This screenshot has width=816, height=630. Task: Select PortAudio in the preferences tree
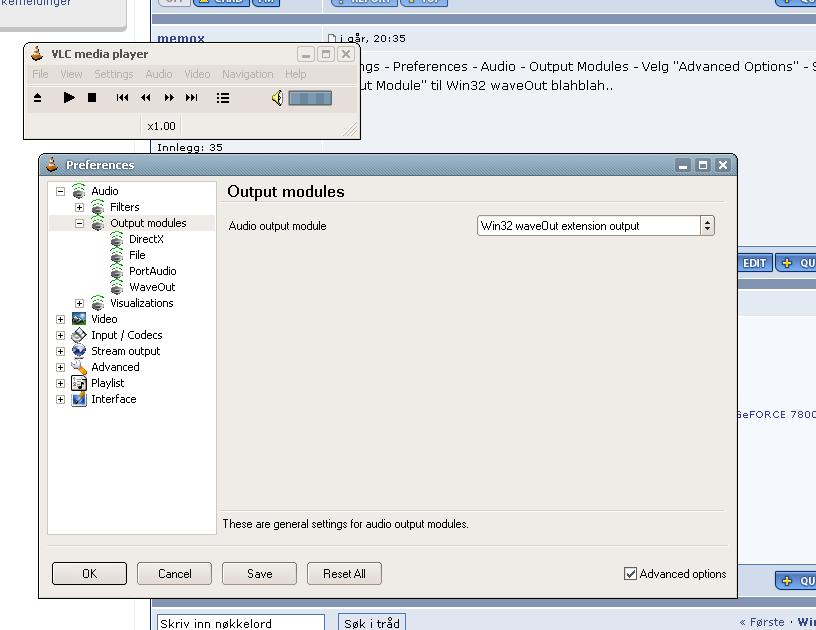[152, 271]
